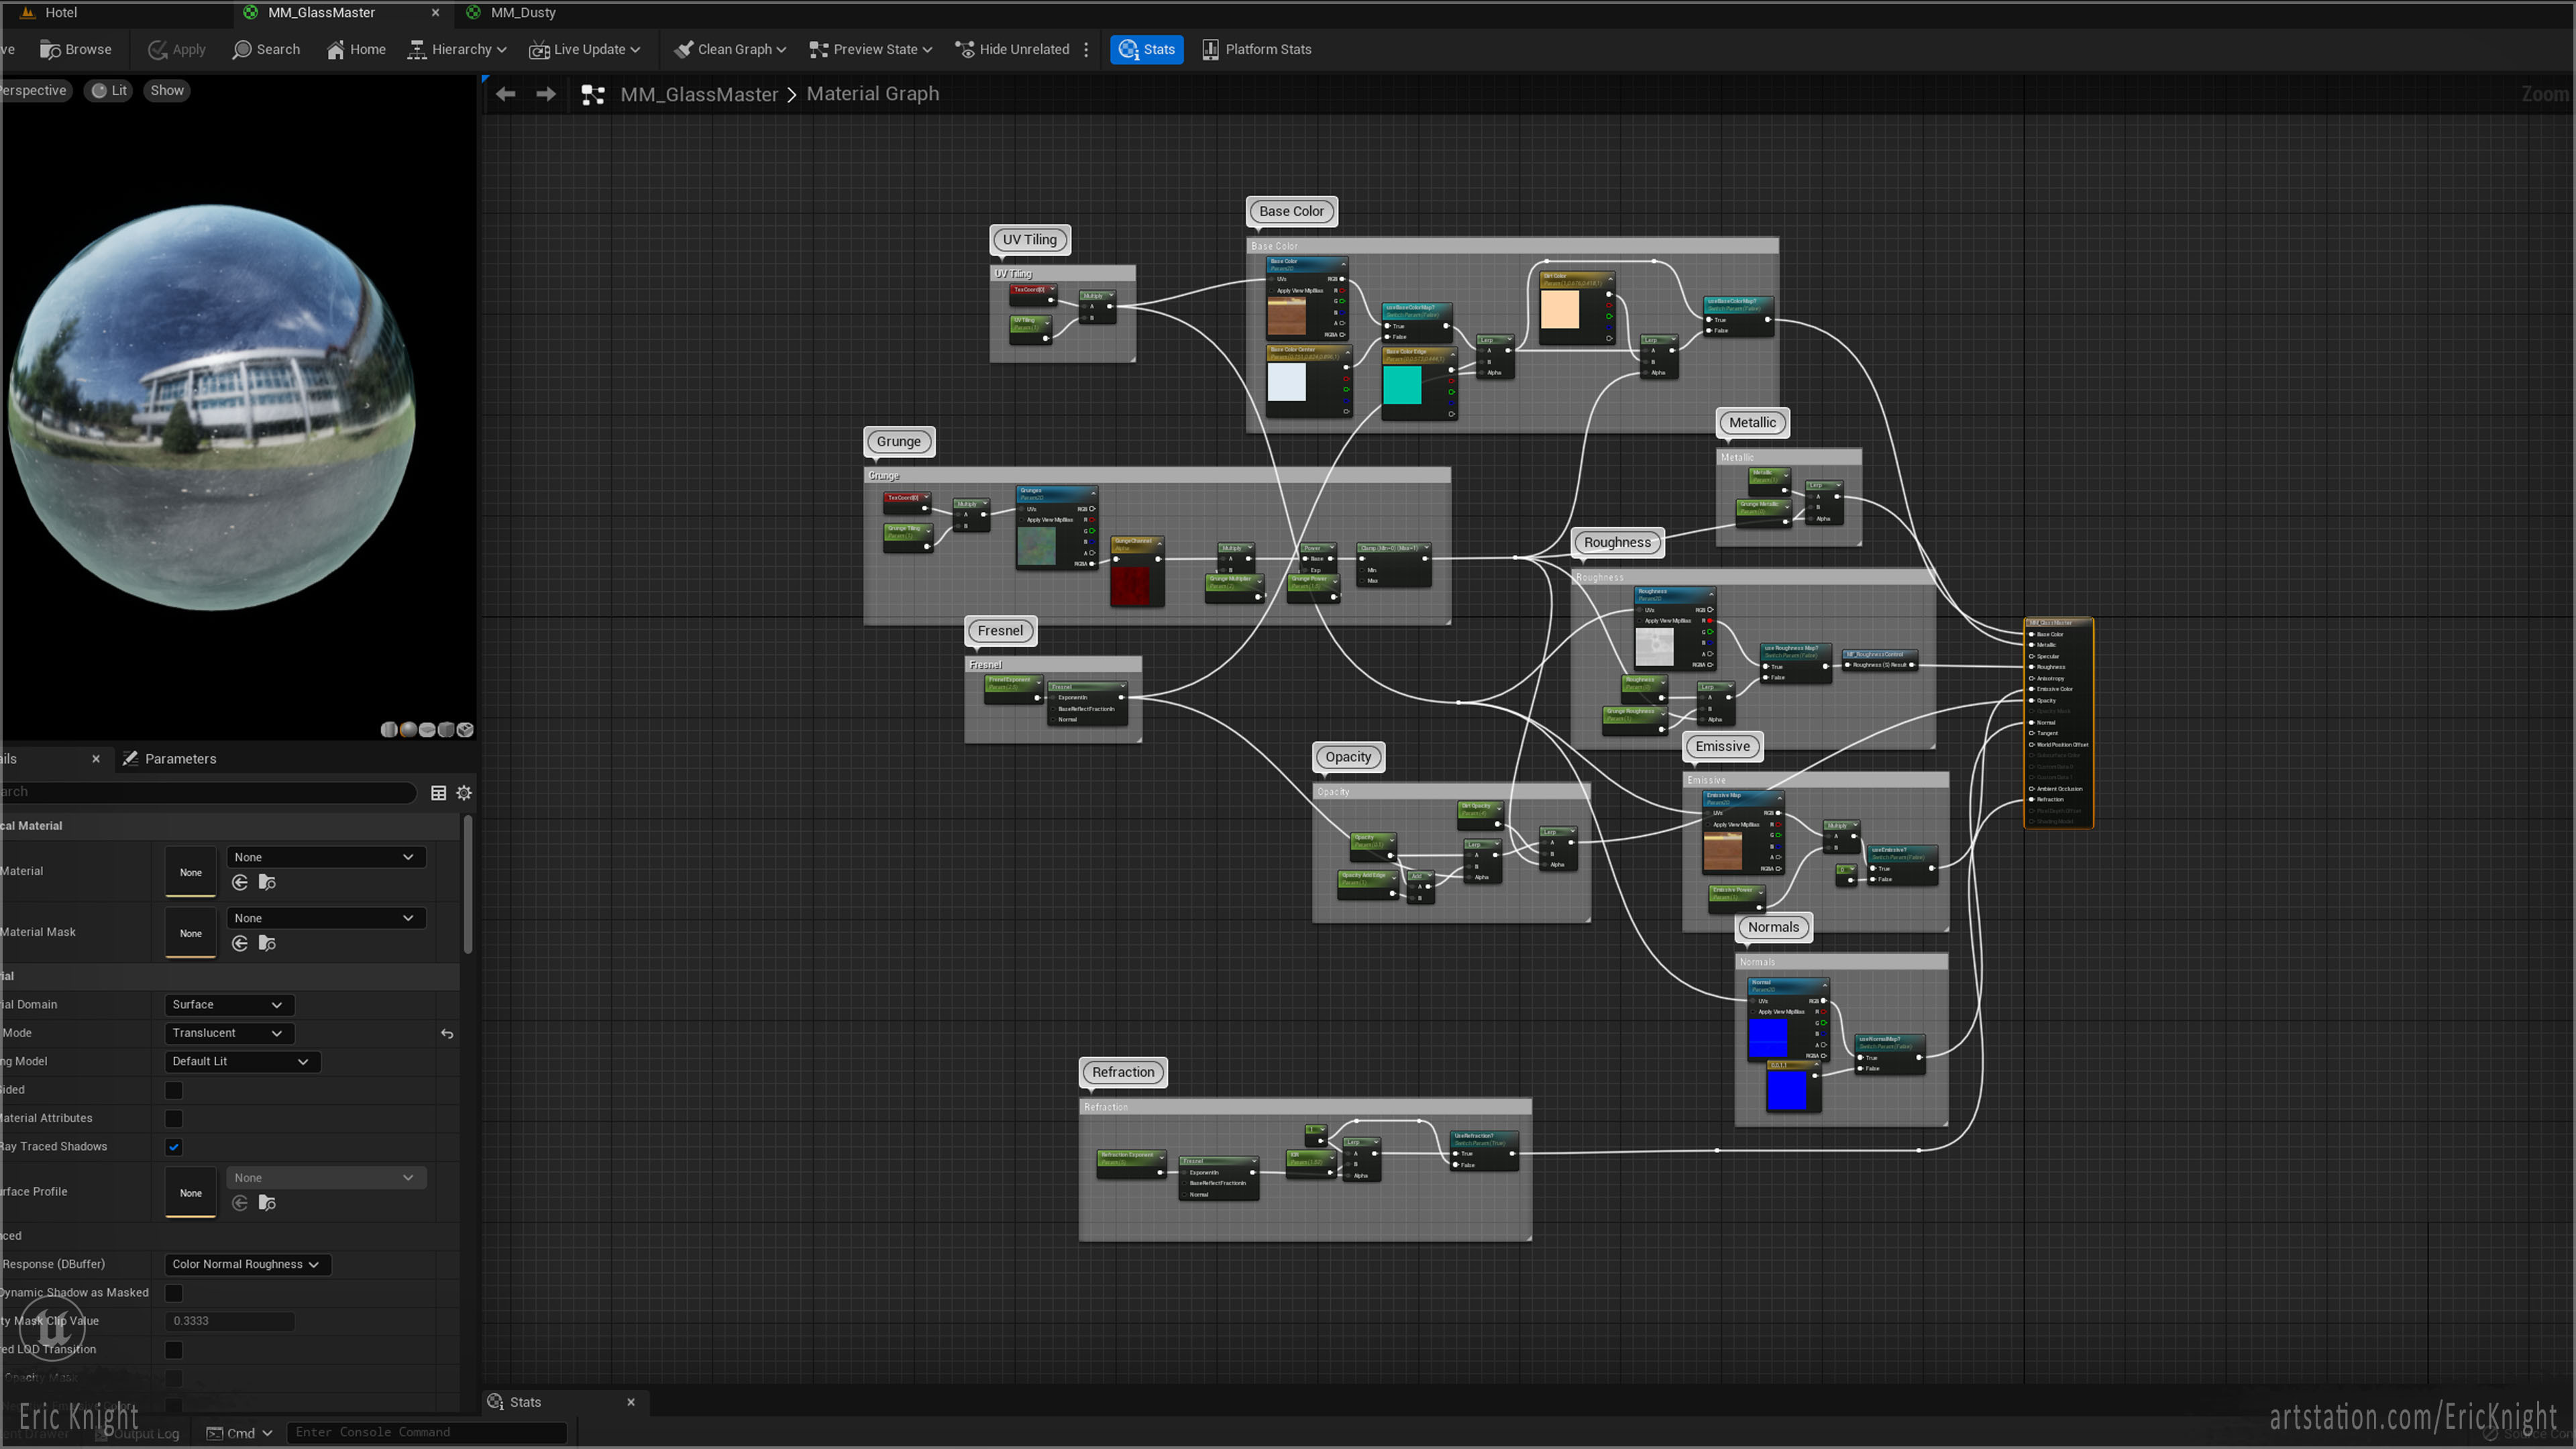2576x1449 pixels.
Task: Open the Hierarchy dropdown
Action: pos(457,49)
